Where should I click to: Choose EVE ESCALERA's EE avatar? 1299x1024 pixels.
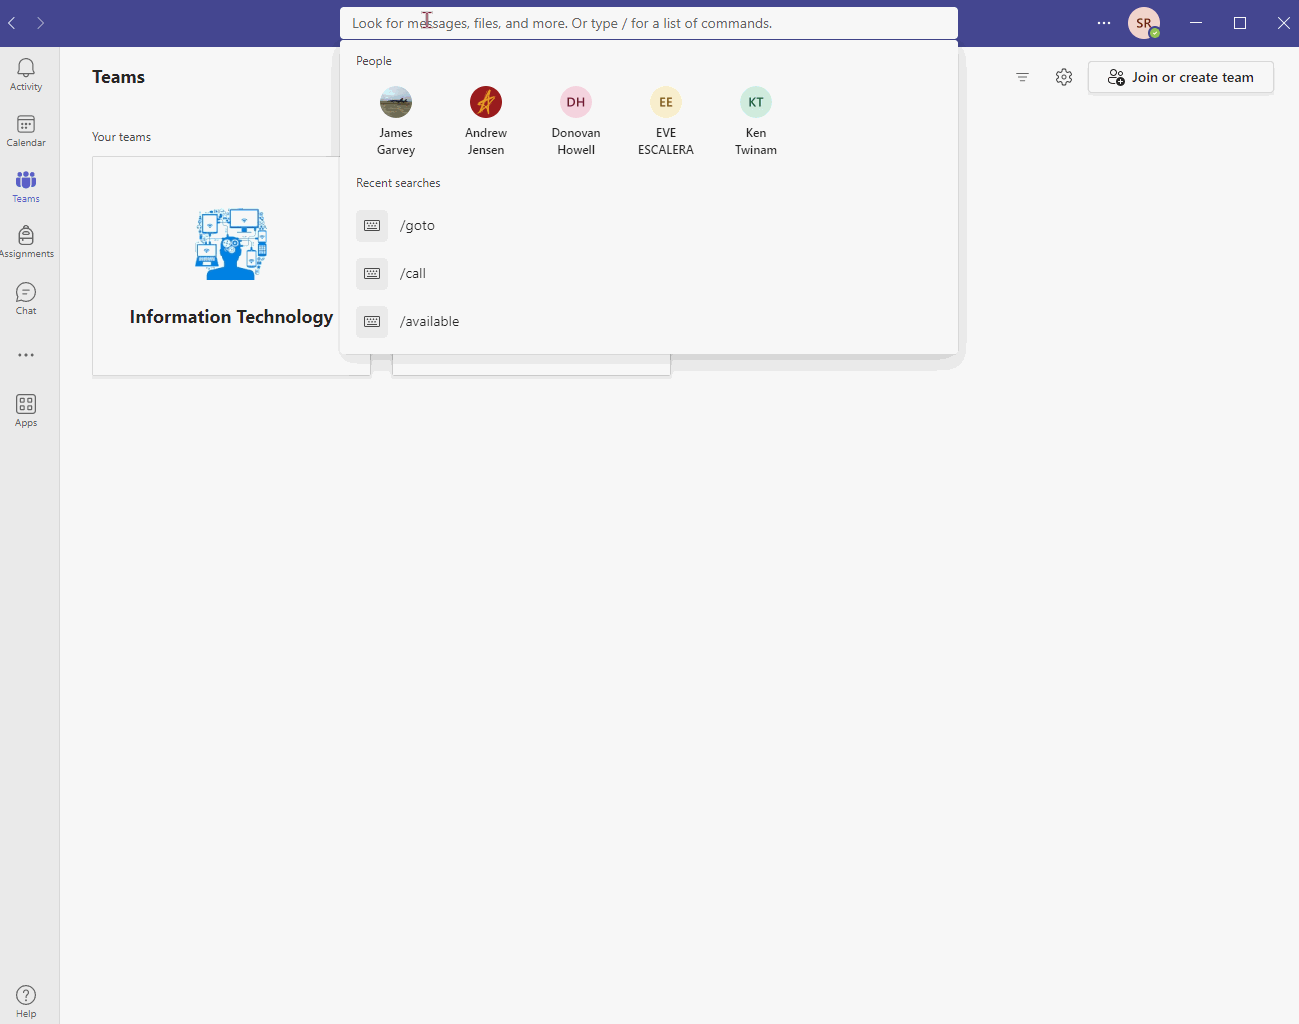point(666,102)
